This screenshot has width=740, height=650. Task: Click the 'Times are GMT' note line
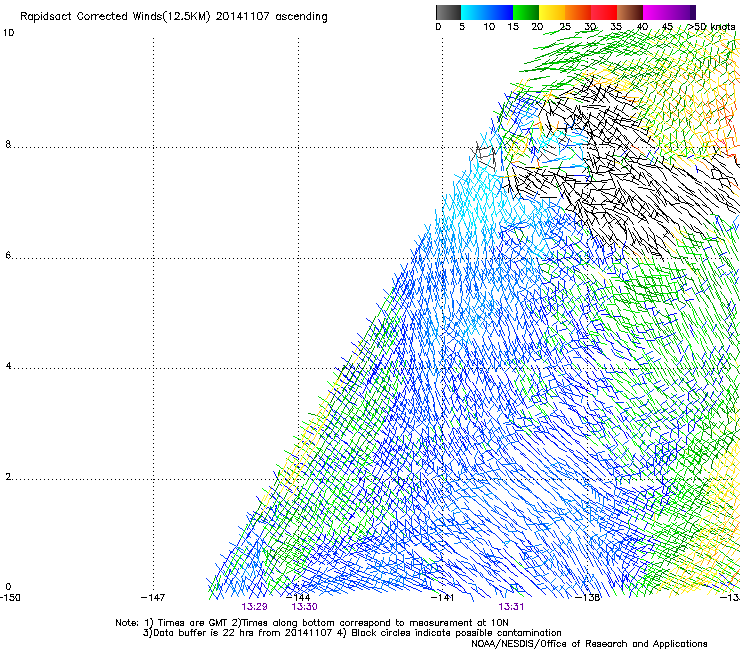pyautogui.click(x=312, y=623)
